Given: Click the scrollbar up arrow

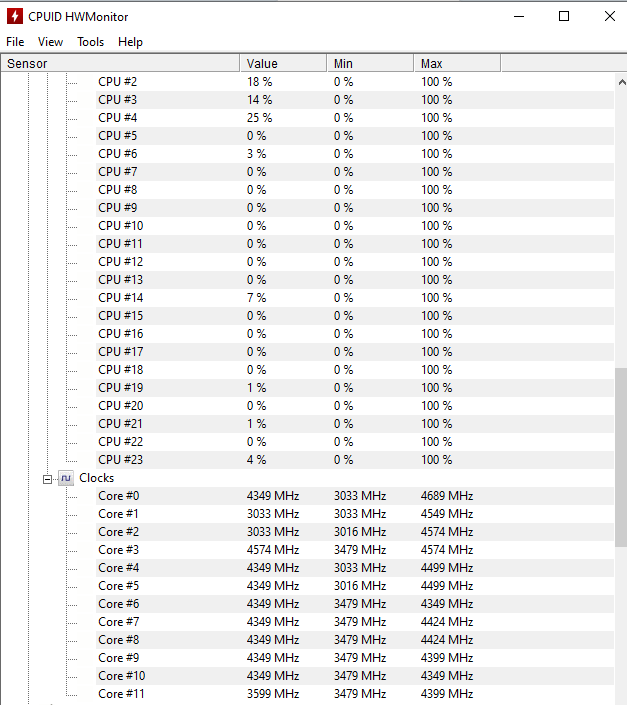Looking at the screenshot, I should pos(622,82).
